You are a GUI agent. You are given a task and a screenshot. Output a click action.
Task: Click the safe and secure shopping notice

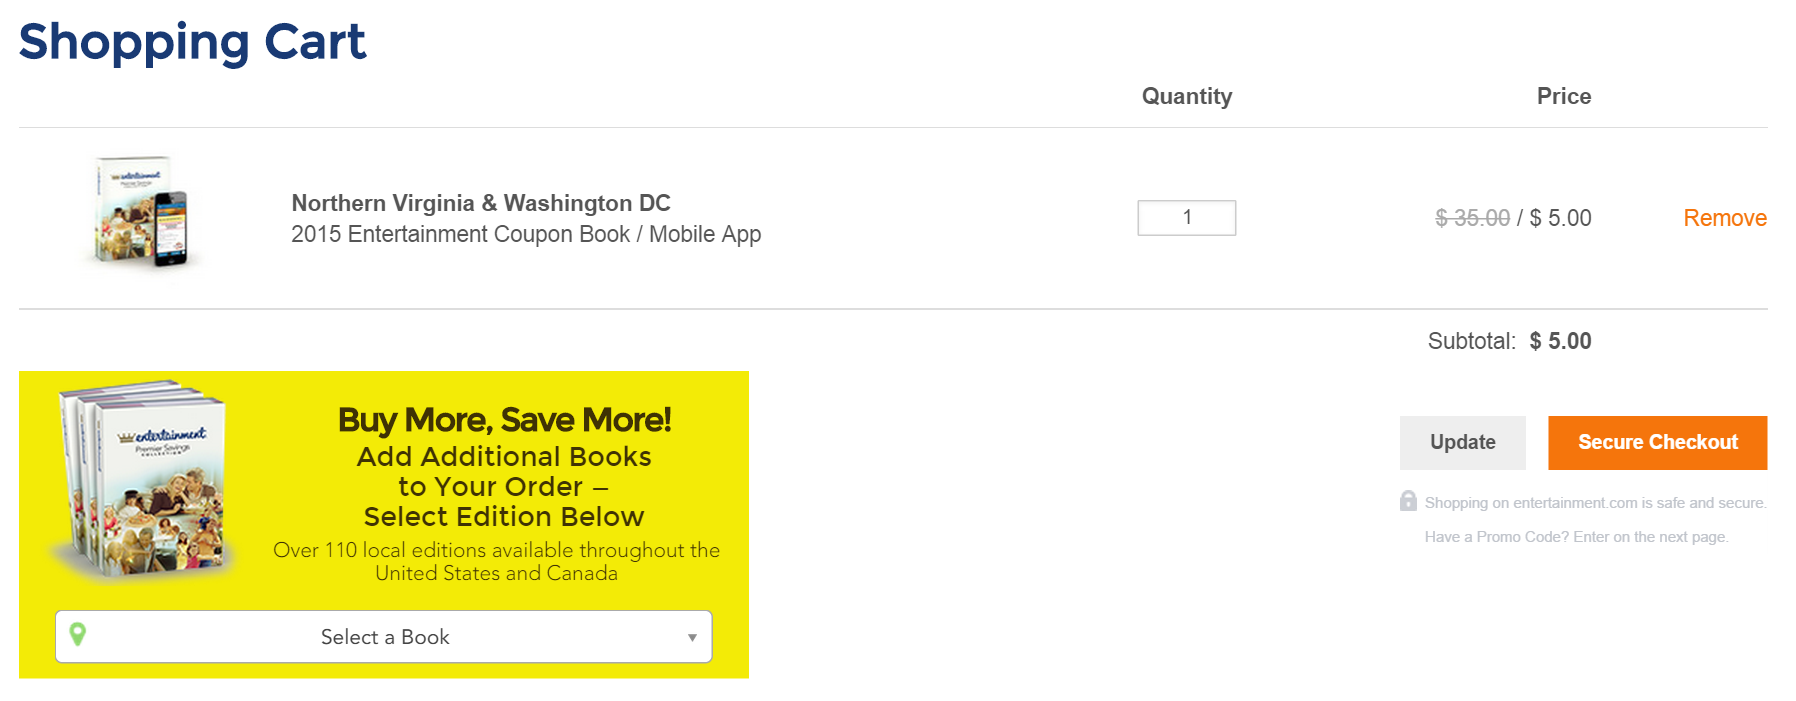[1595, 503]
